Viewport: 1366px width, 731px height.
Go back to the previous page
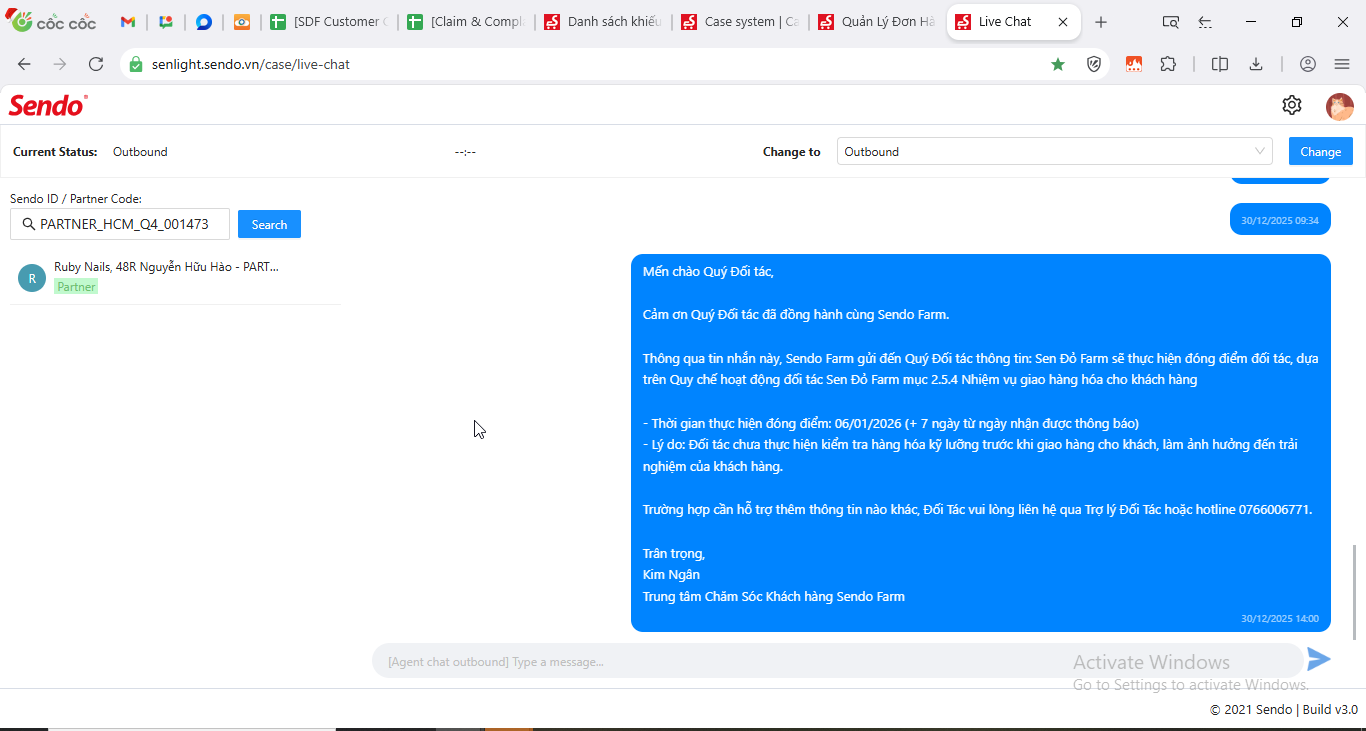[24, 64]
